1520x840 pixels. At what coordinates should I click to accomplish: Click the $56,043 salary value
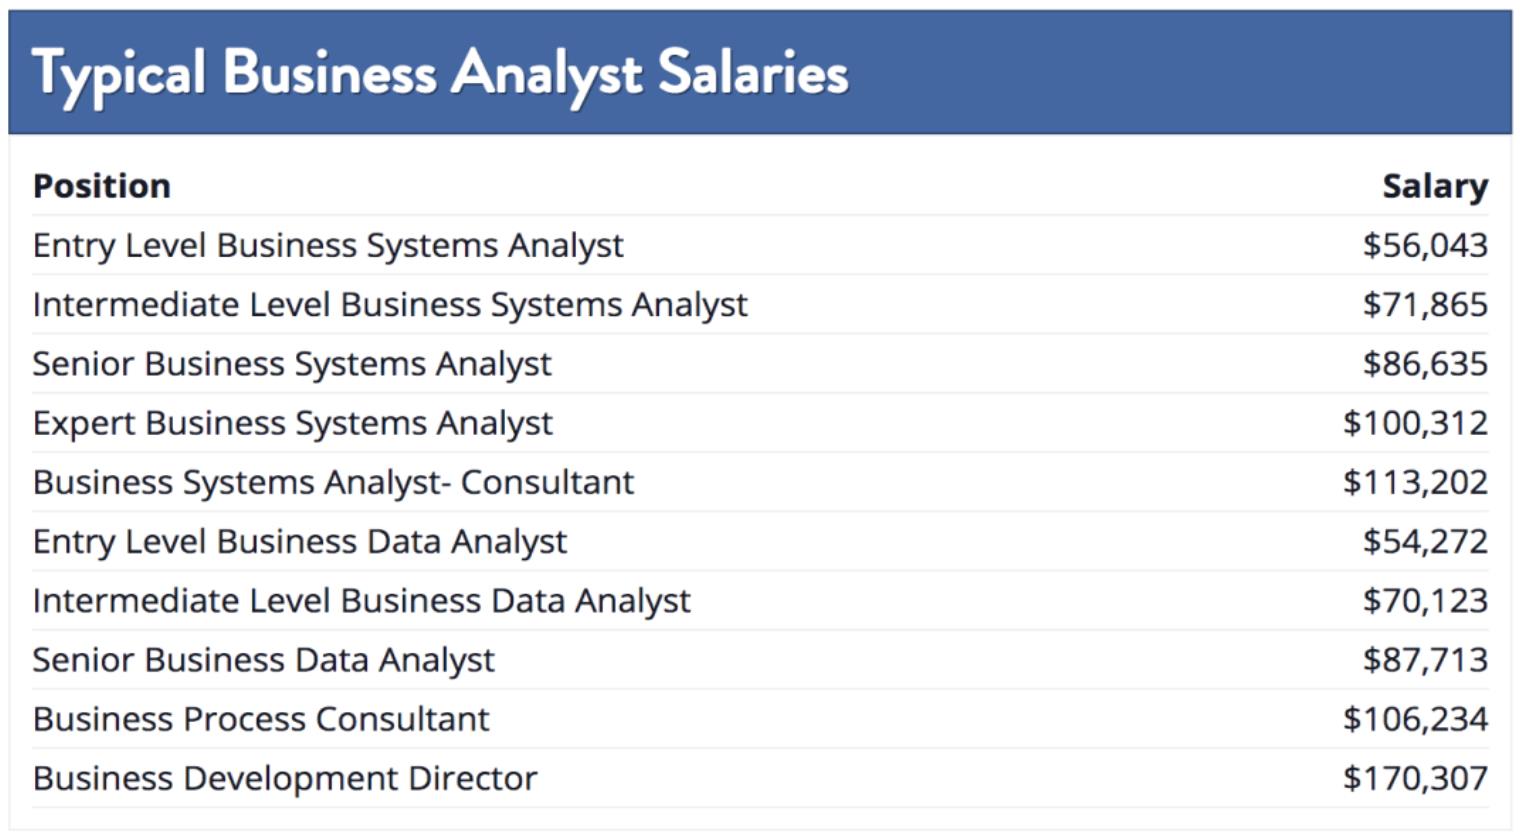[x=1424, y=246]
